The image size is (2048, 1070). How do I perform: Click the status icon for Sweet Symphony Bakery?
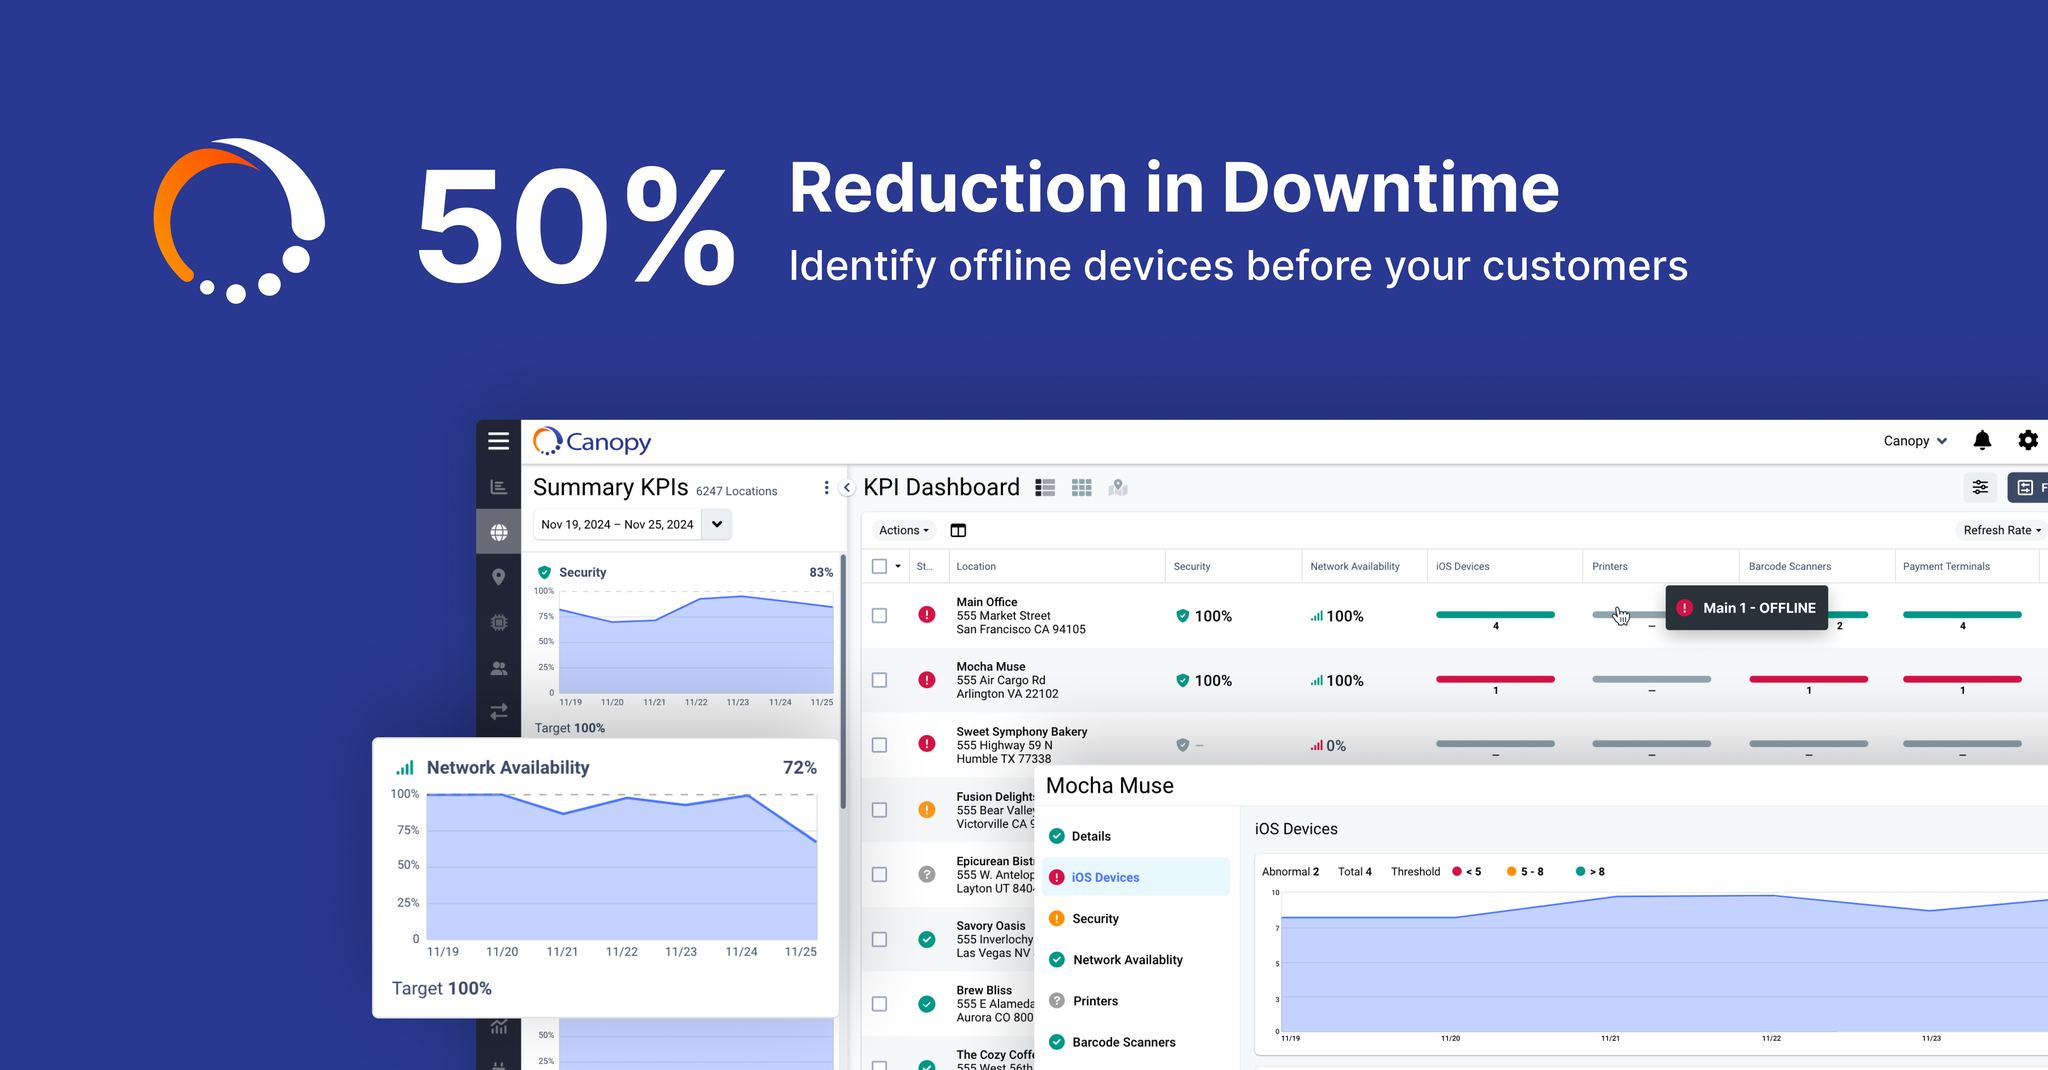point(927,744)
